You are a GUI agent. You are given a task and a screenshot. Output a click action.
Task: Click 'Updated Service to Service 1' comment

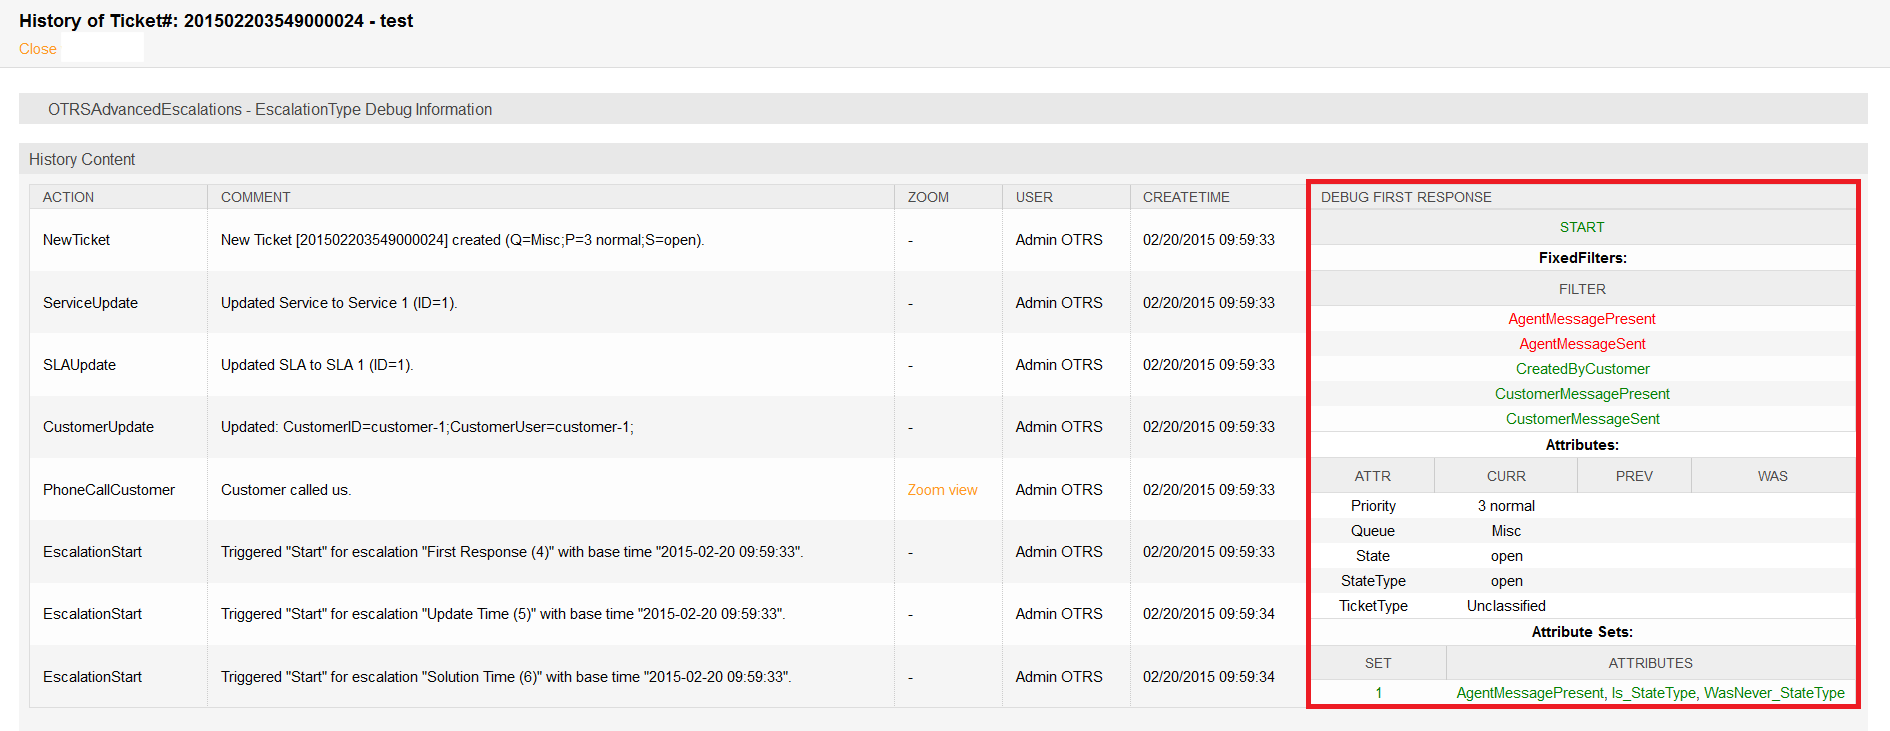339,303
